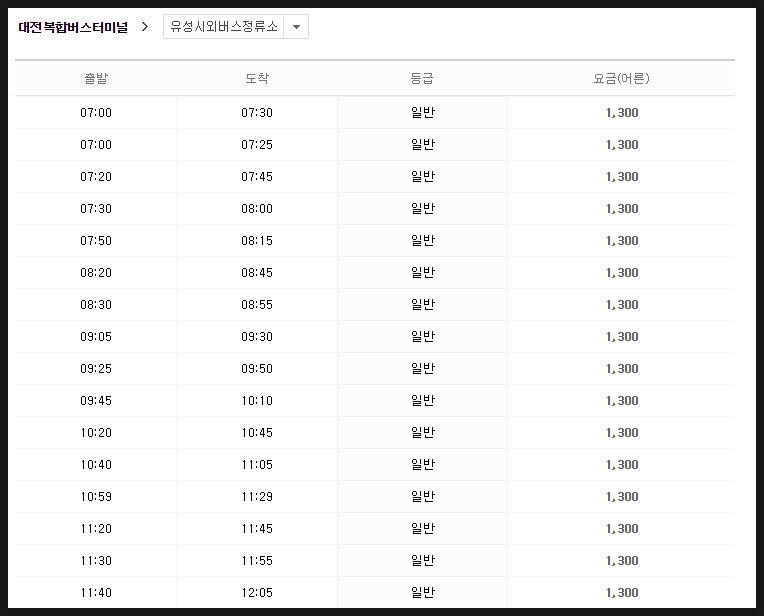Click 일반 grade in the 11:40 row
This screenshot has width=764, height=616.
[422, 593]
